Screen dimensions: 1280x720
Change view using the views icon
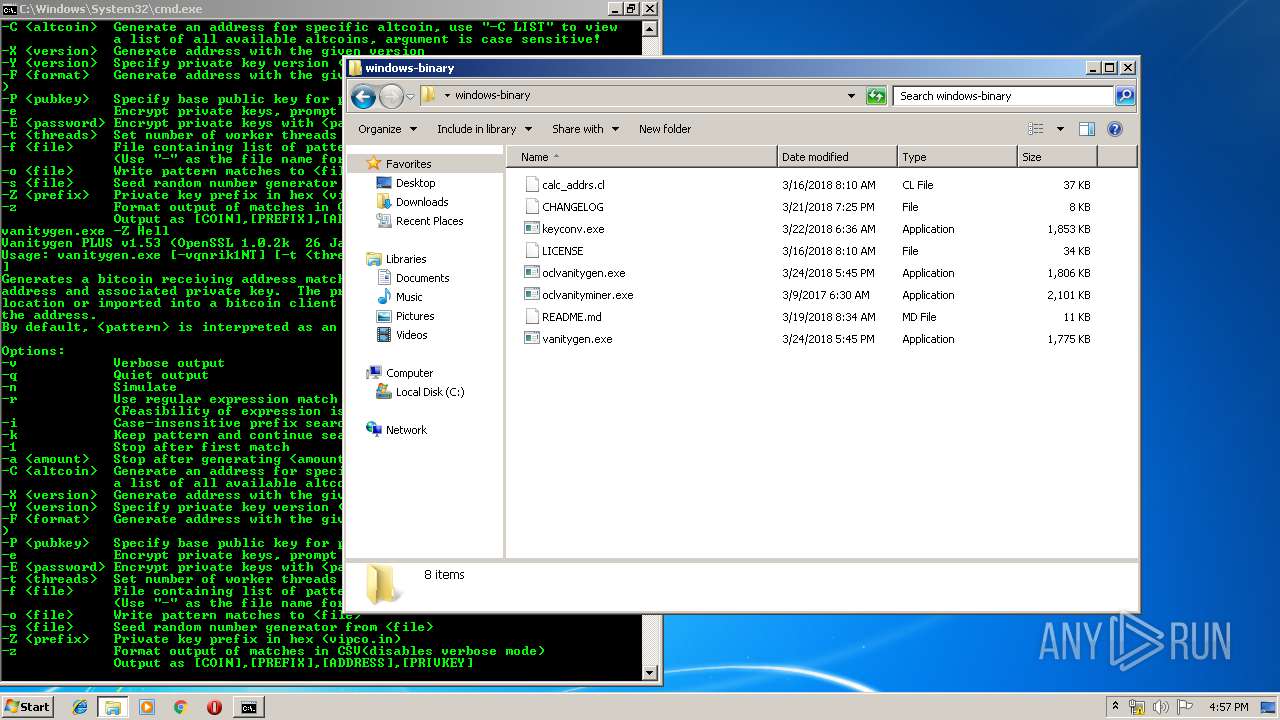[1036, 129]
